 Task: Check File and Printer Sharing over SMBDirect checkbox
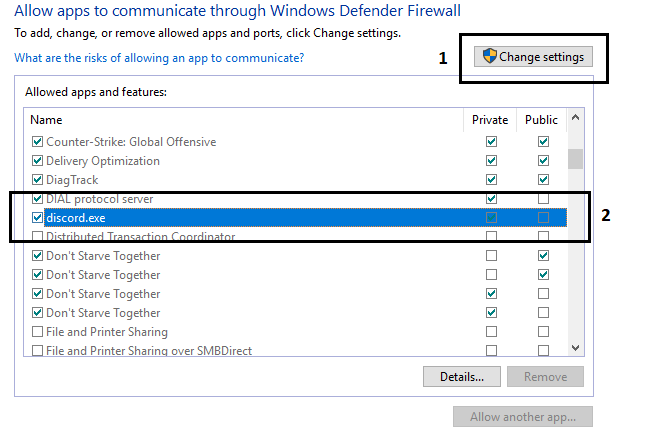click(37, 350)
